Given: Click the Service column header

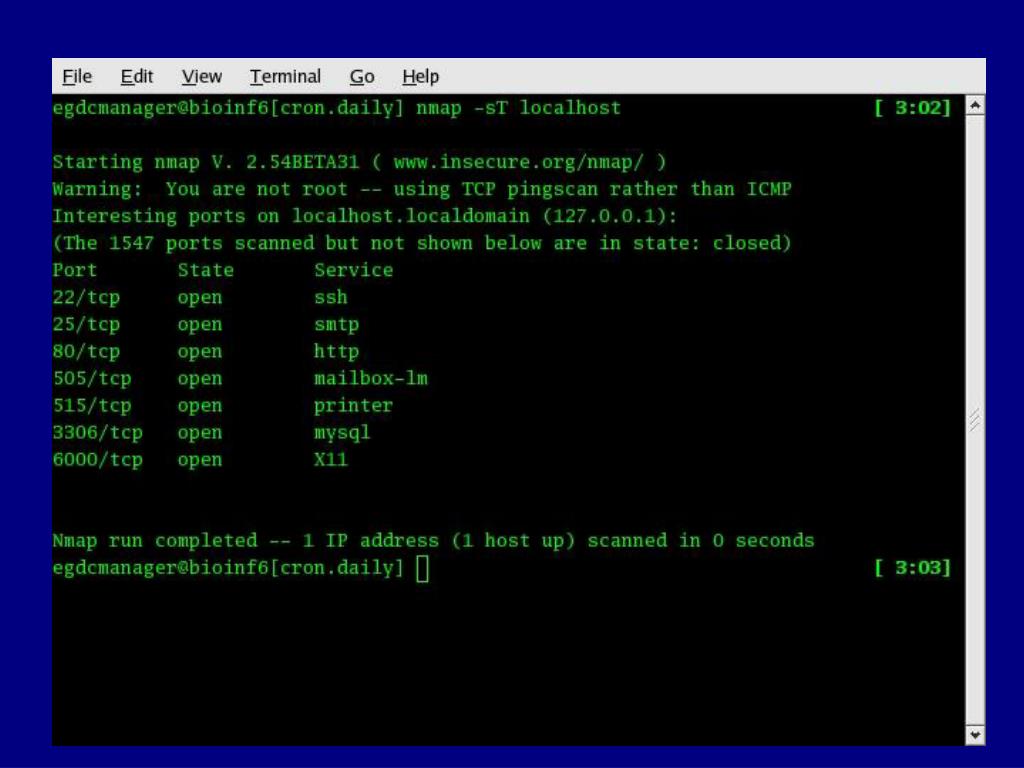Looking at the screenshot, I should click(353, 270).
